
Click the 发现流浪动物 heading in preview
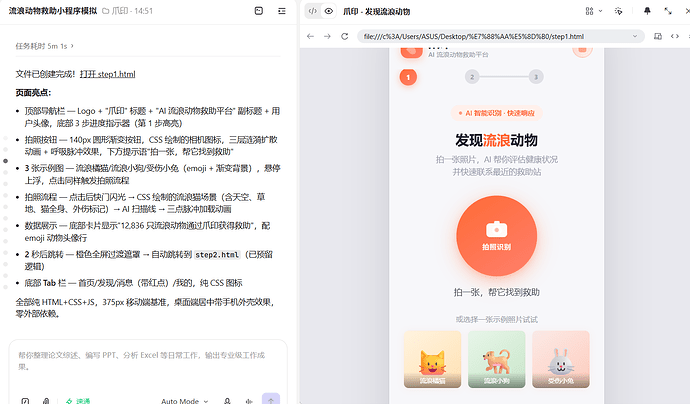click(x=496, y=140)
